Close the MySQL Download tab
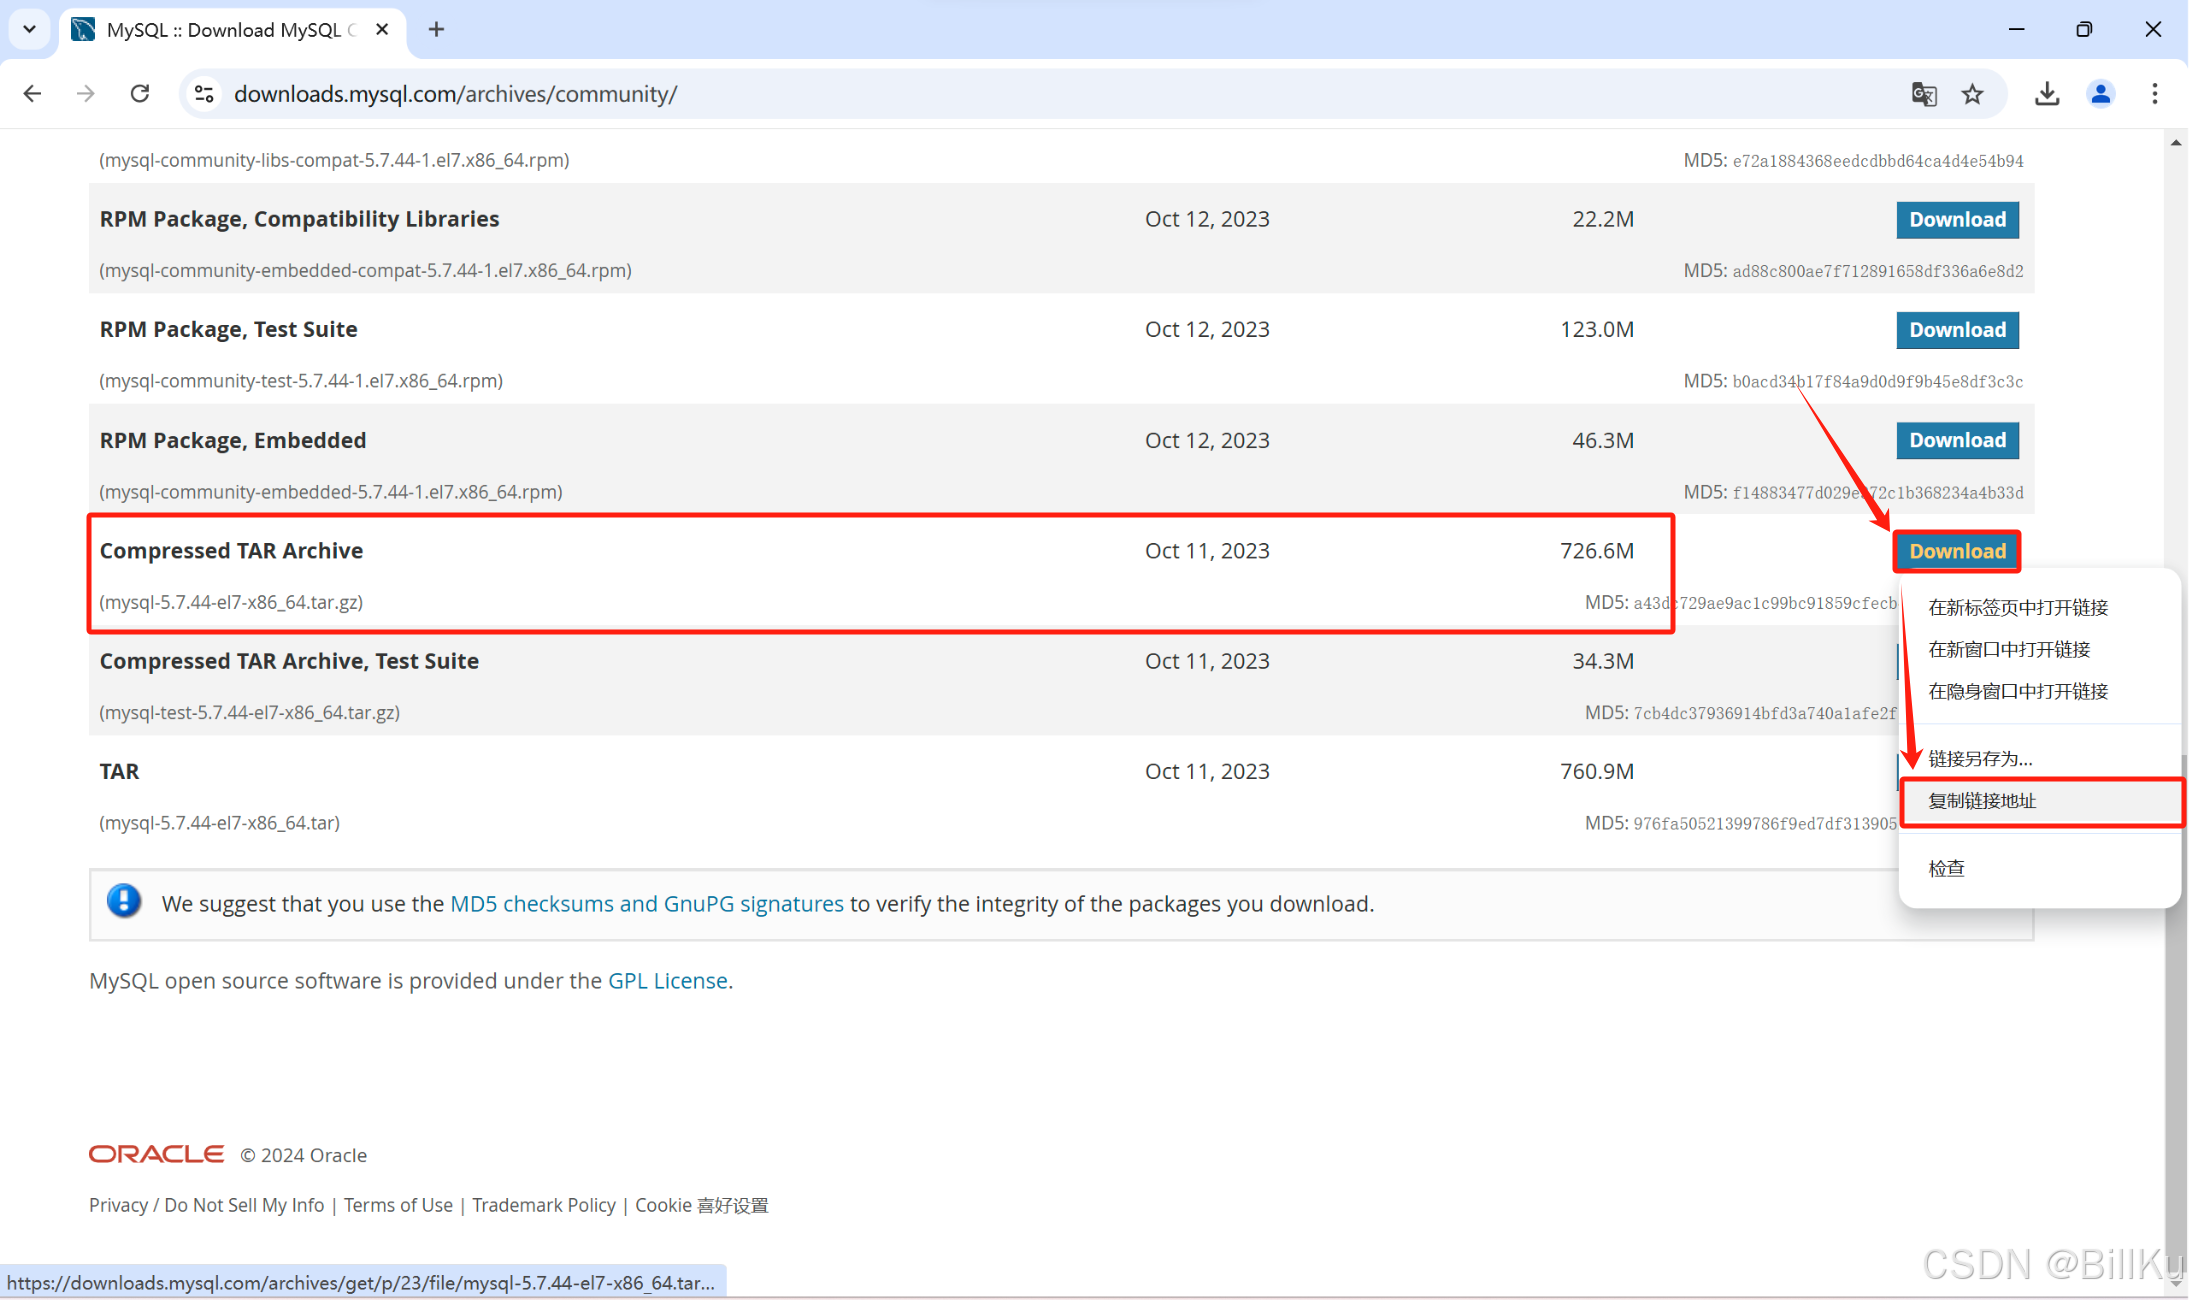 click(382, 30)
